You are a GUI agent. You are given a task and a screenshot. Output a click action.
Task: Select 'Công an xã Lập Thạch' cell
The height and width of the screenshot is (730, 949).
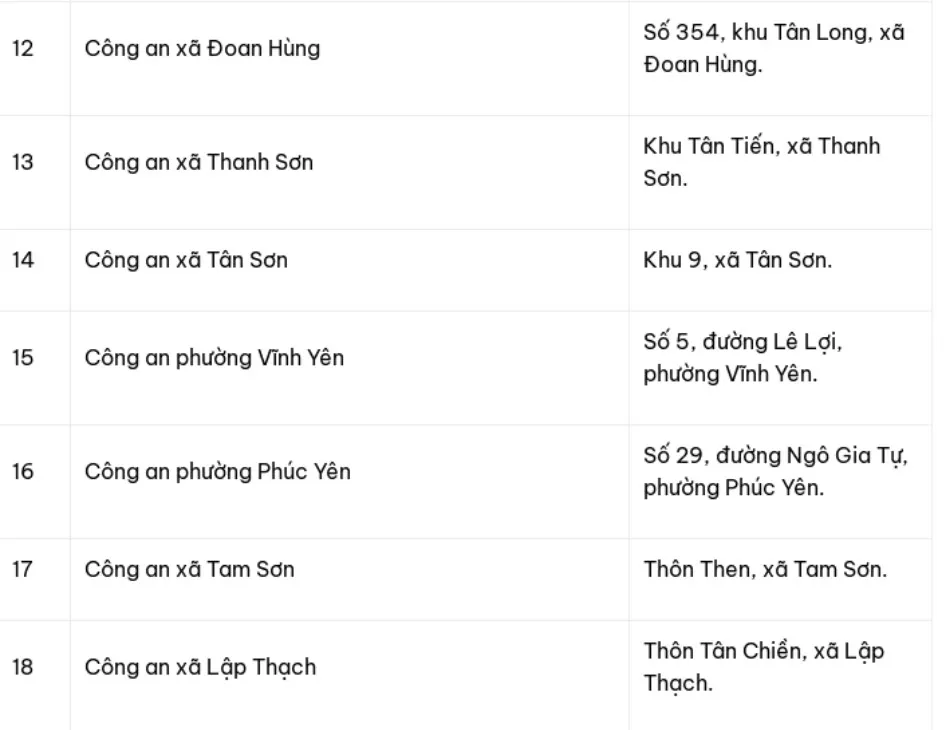[349, 675]
